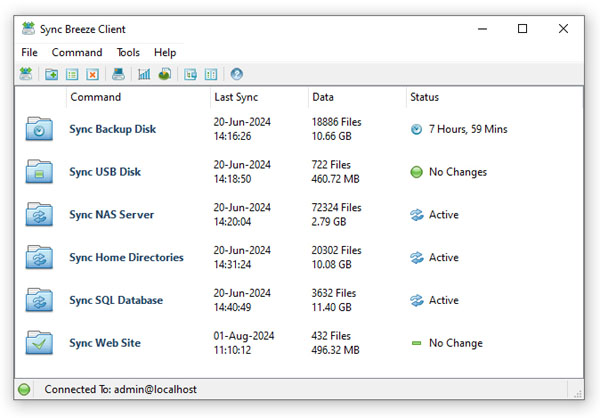Viewport: 600px width, 418px height.
Task: Open the Help menu
Action: [165, 52]
